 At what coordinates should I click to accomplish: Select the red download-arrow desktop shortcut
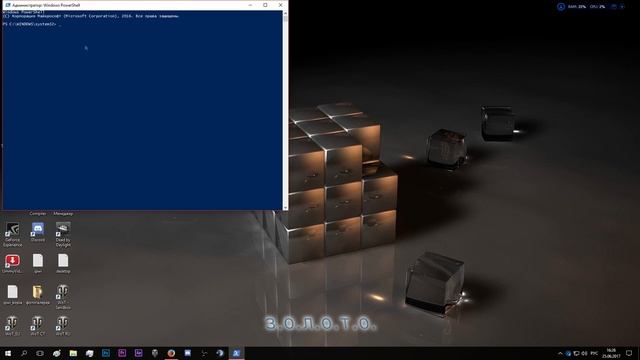point(12,263)
